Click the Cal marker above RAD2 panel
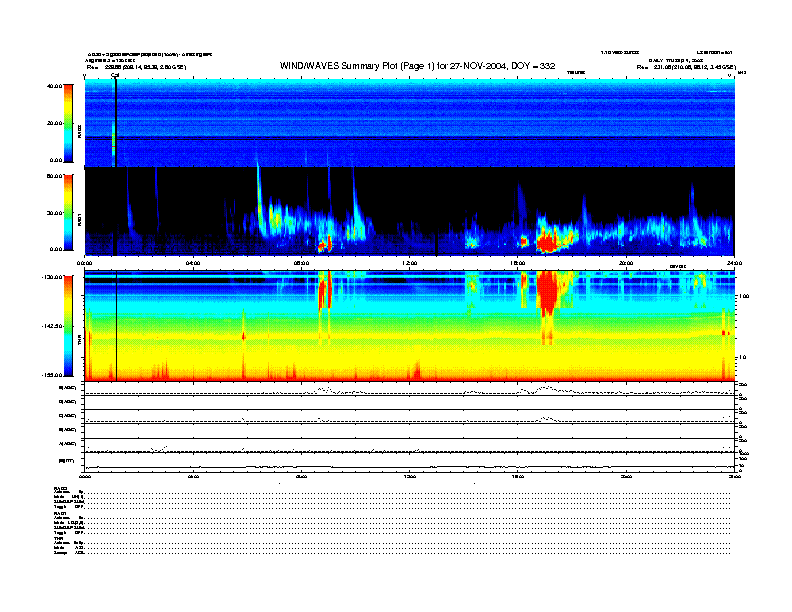 pyautogui.click(x=114, y=75)
